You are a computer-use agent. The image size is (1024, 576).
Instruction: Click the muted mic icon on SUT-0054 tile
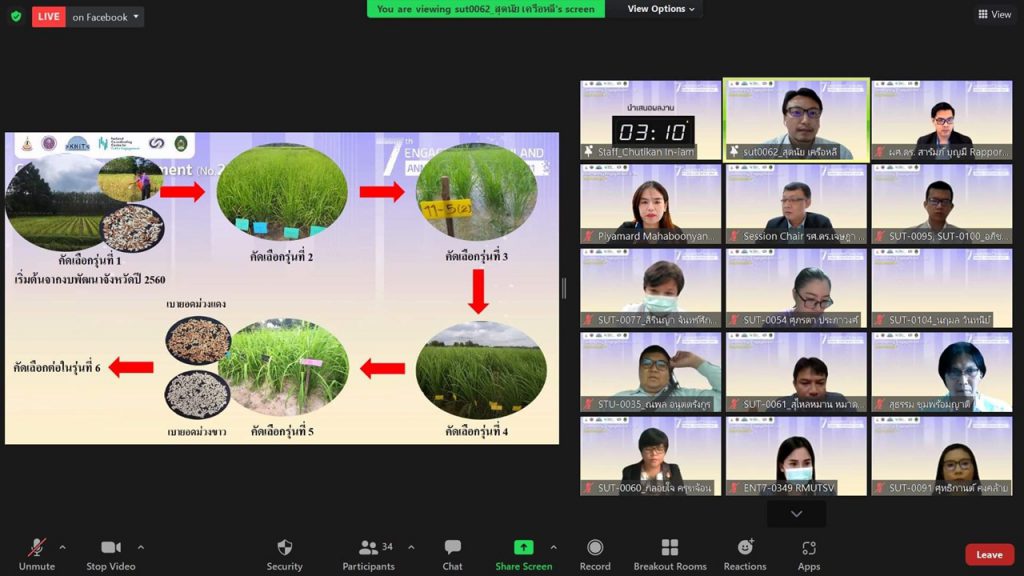[734, 320]
